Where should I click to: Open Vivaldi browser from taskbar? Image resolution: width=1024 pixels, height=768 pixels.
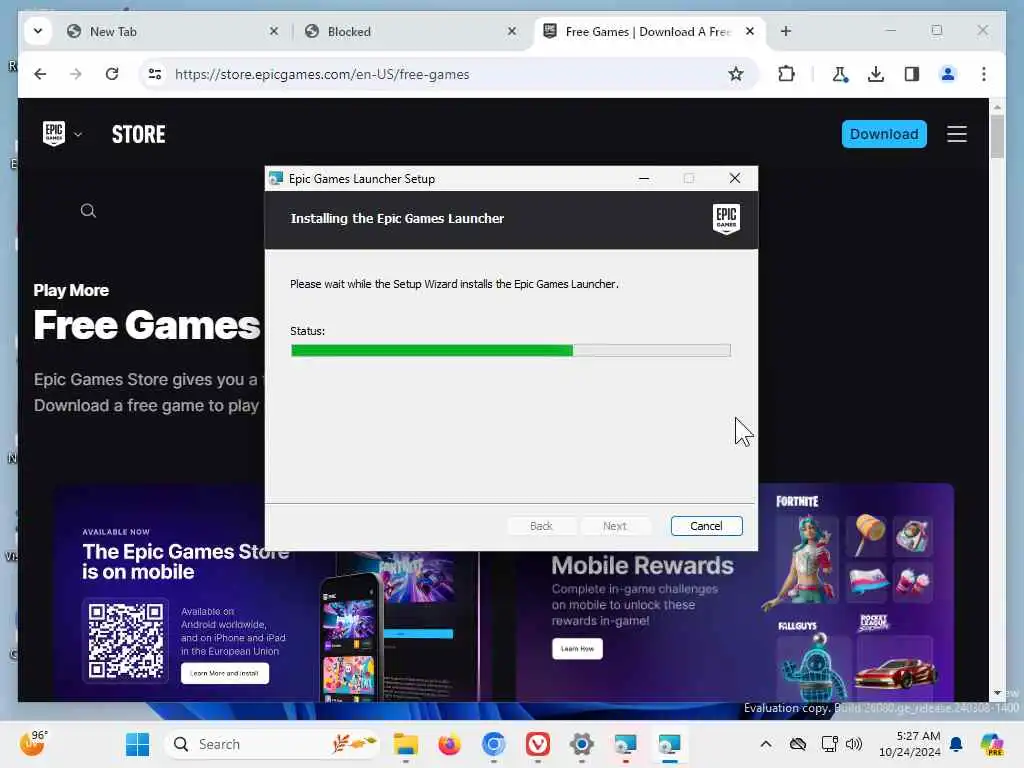pos(537,744)
